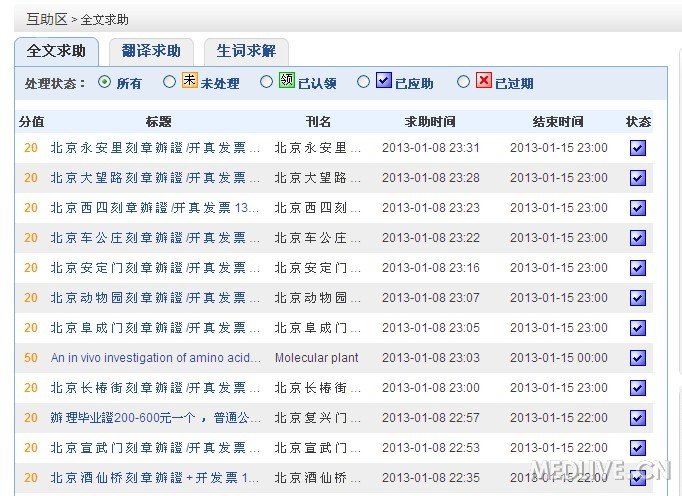Click the 标题 column header

(158, 122)
